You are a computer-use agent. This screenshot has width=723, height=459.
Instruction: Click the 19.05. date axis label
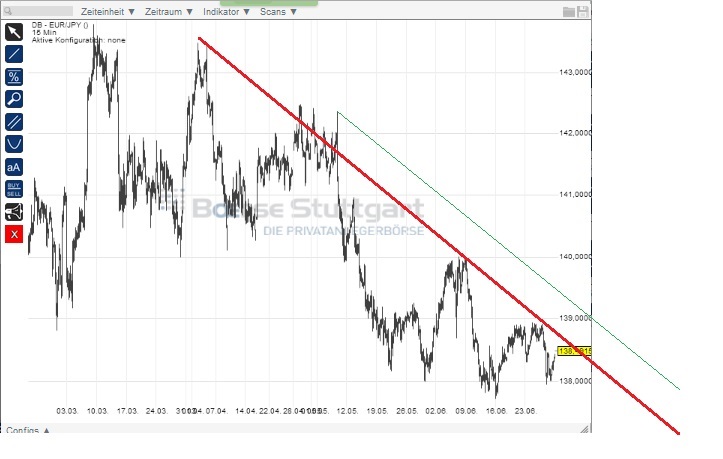(x=377, y=411)
